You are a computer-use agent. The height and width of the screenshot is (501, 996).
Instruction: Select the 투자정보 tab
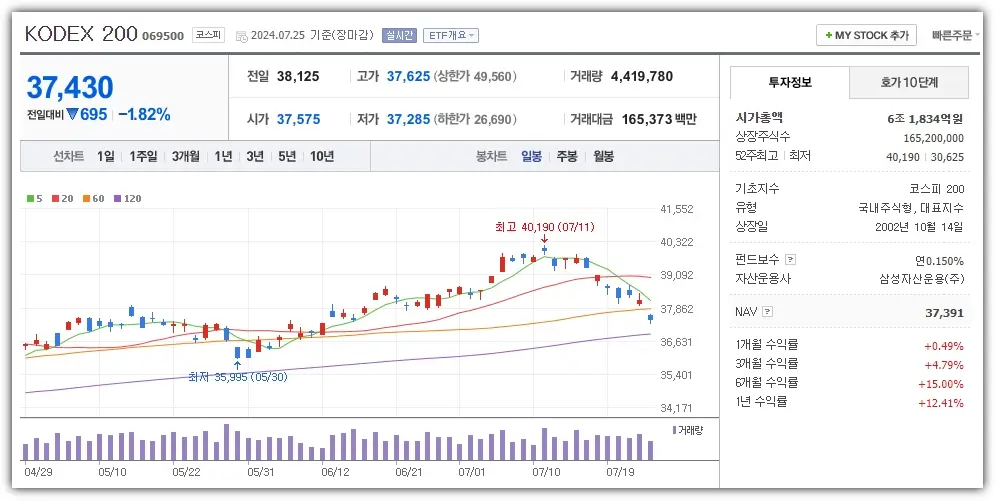(790, 83)
